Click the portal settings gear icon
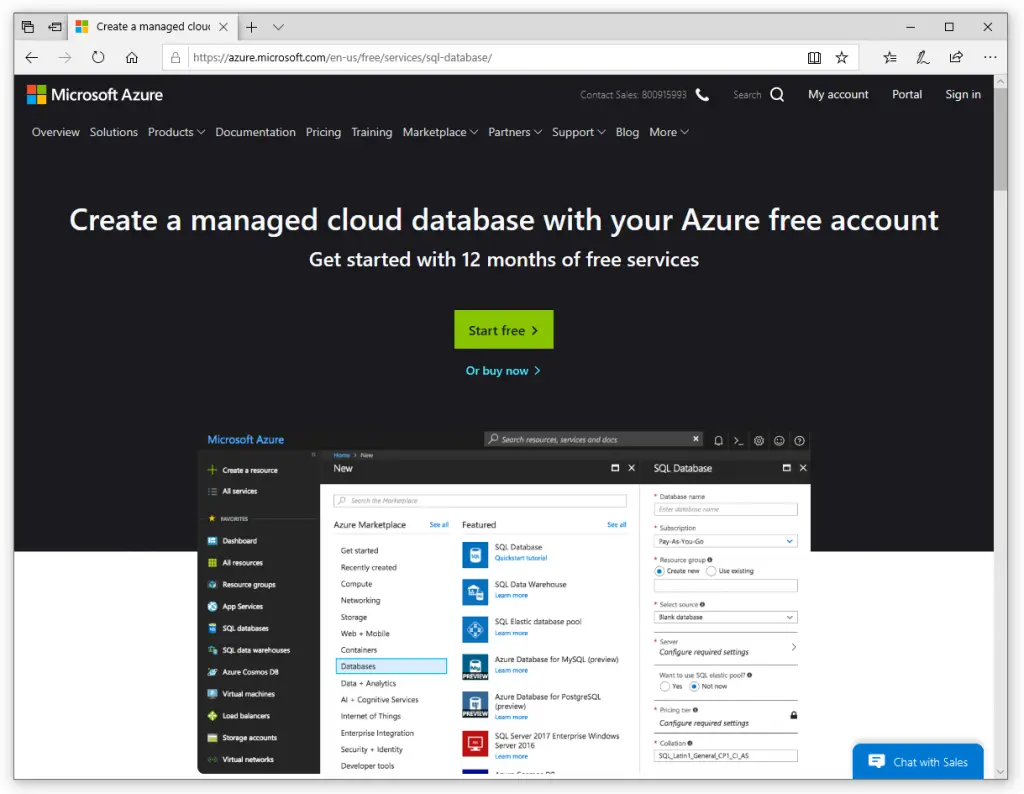Viewport: 1024px width, 794px height. 759,441
